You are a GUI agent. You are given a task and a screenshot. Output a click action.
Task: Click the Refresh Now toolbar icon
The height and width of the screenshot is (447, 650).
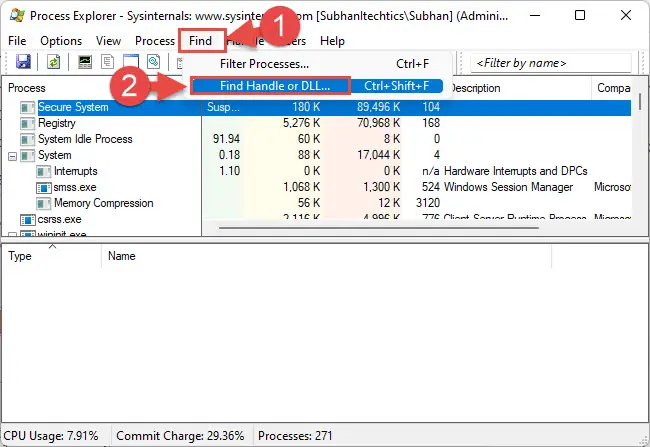53,62
